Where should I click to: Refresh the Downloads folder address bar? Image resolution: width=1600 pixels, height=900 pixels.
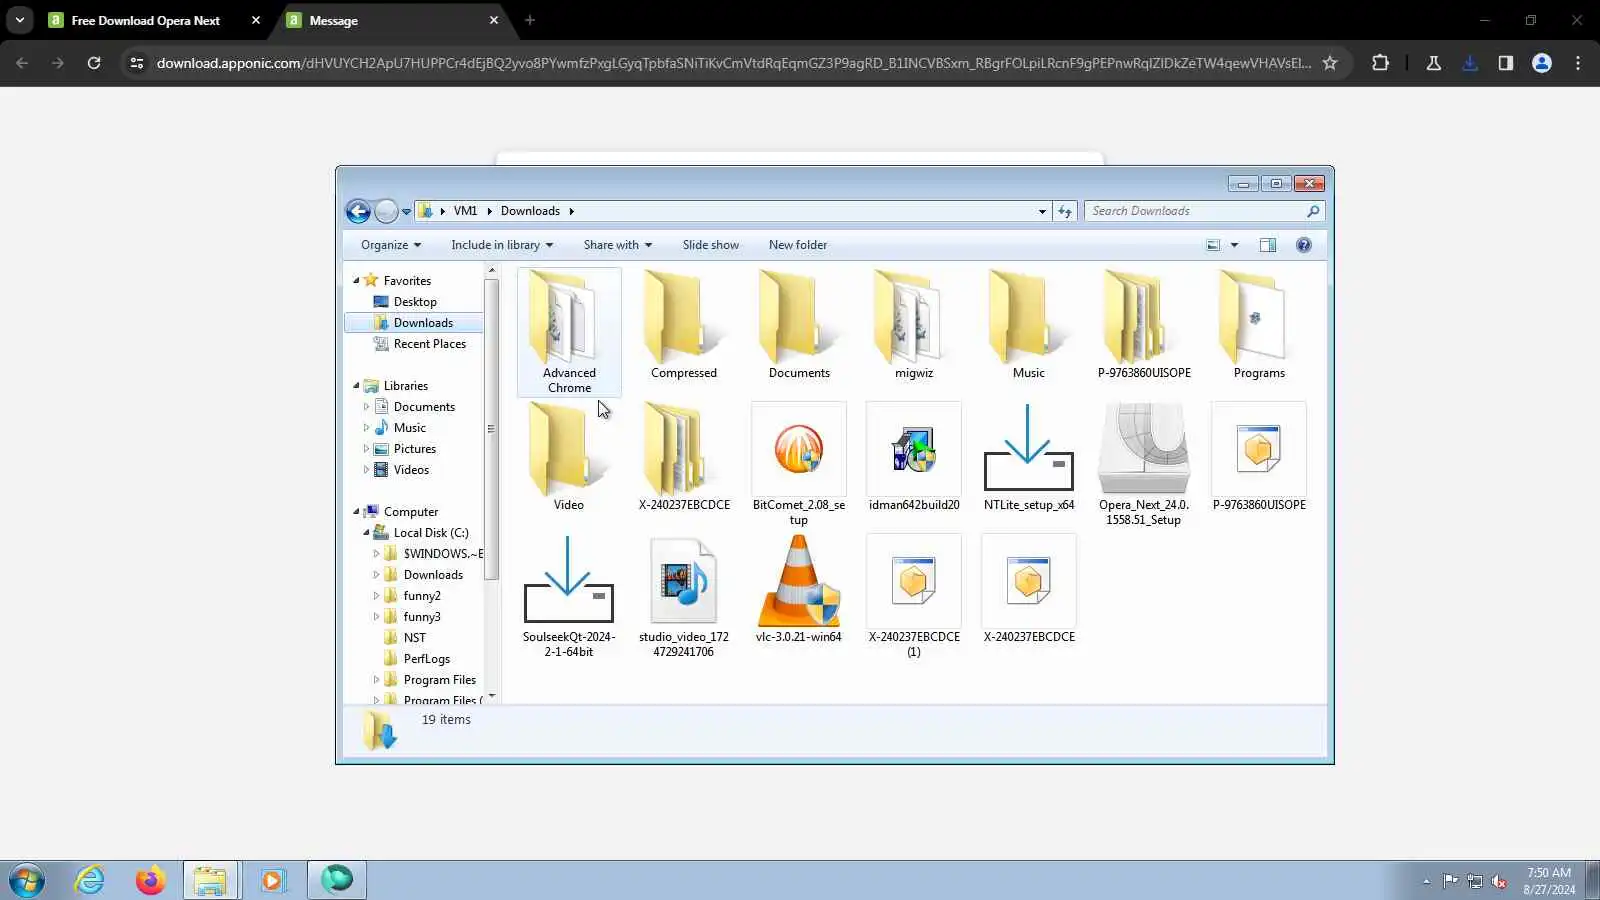[x=1065, y=211]
